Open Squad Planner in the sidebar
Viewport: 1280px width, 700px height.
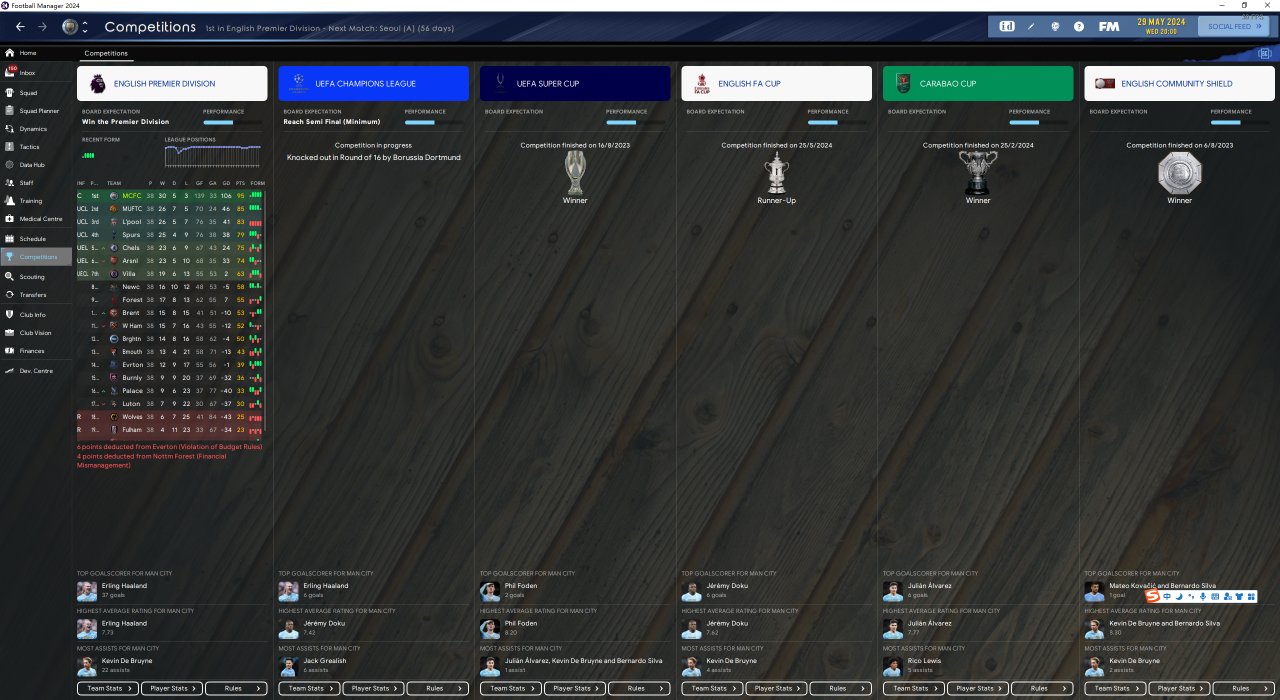(x=36, y=111)
